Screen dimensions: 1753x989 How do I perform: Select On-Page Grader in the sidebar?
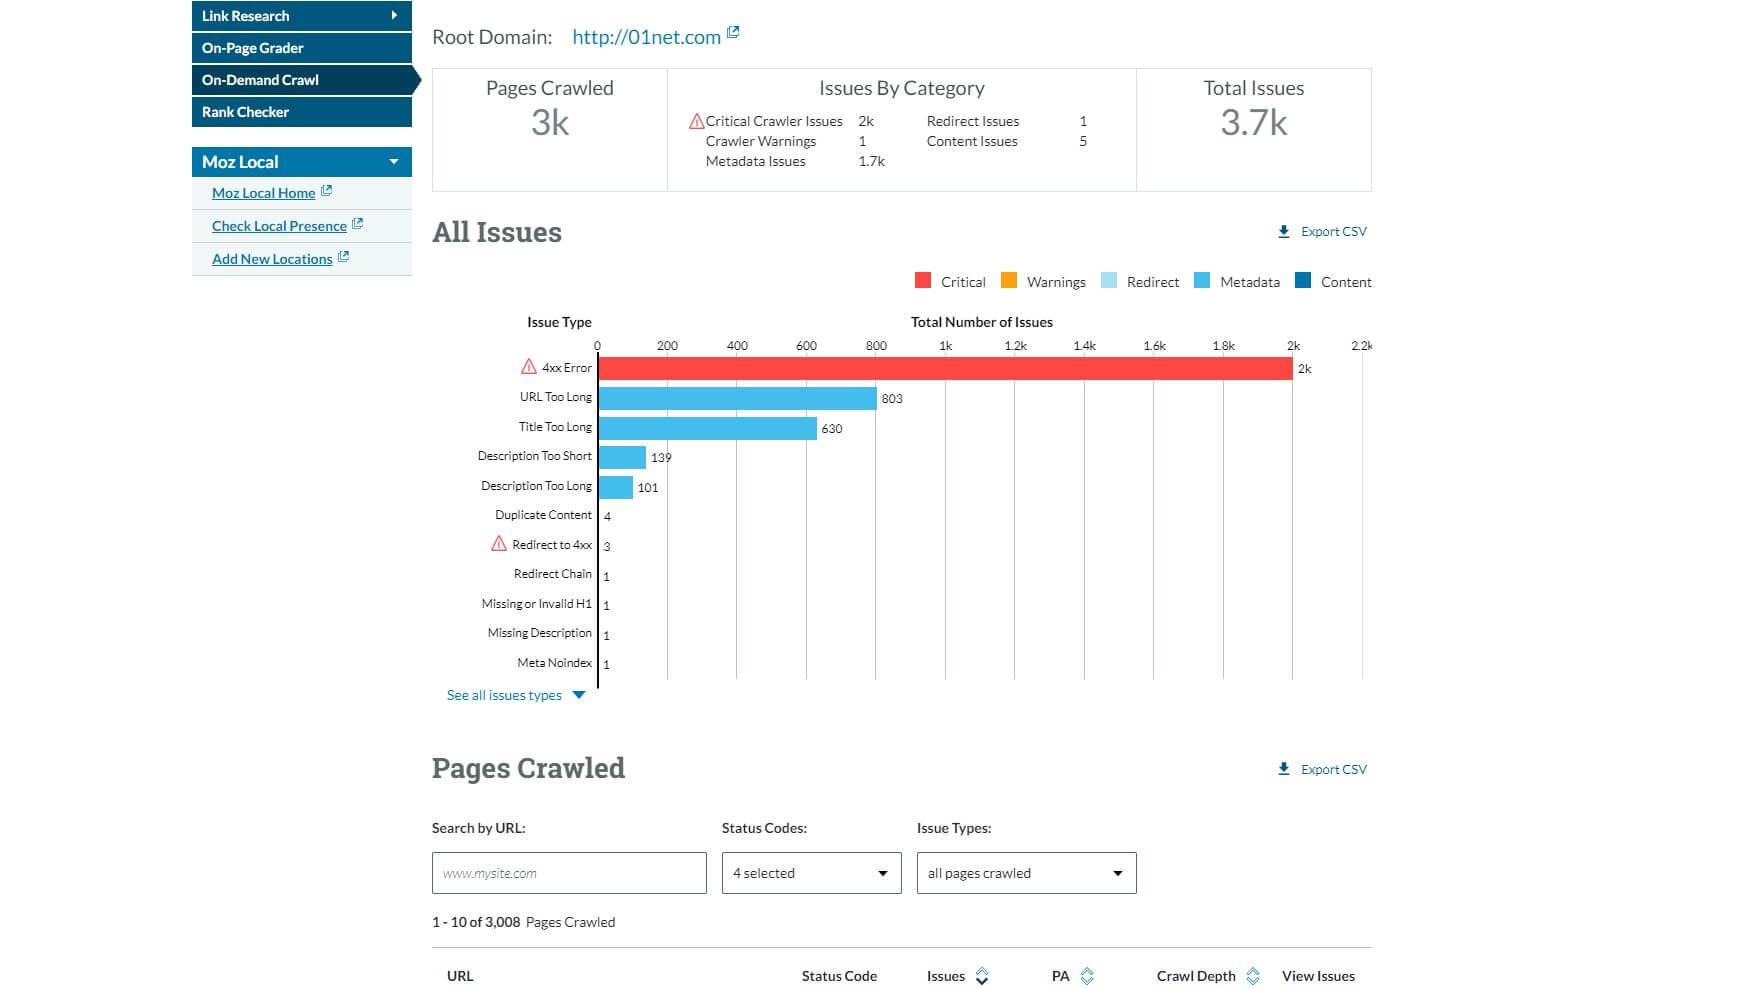tap(301, 48)
